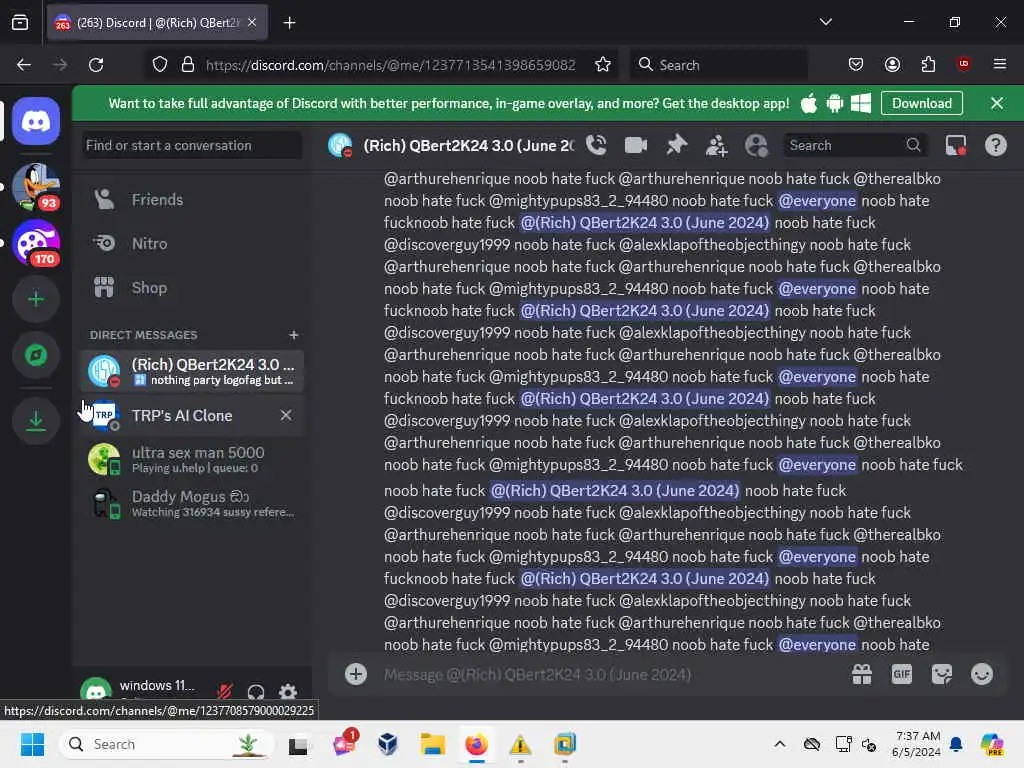Screen dimensions: 1024x768
Task: Start a voice call in the chat header
Action: (x=596, y=145)
